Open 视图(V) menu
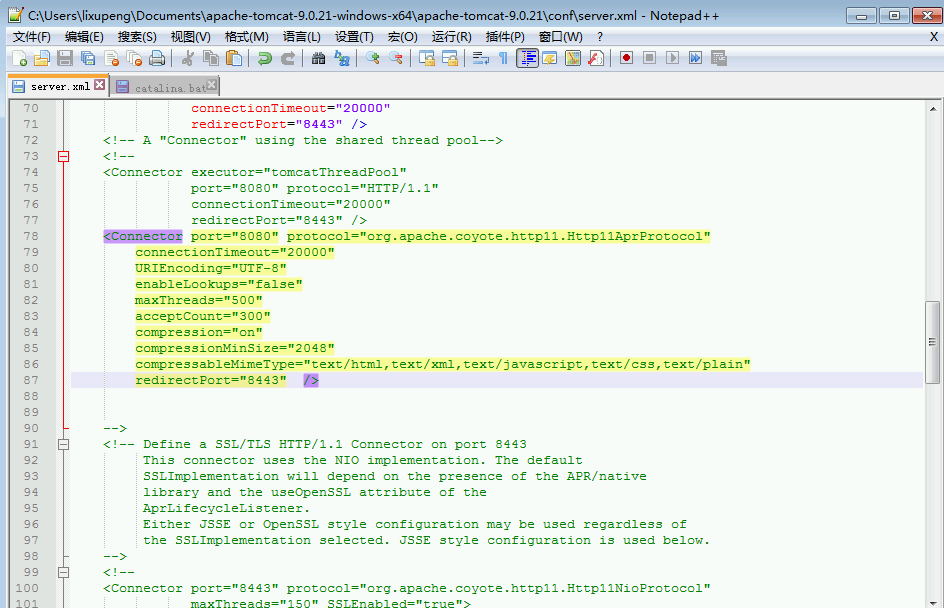 tap(191, 37)
